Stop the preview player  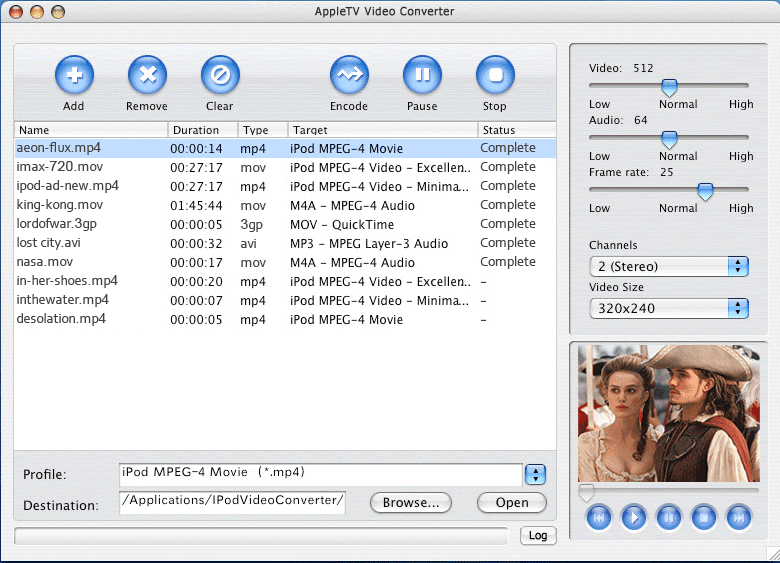pyautogui.click(x=704, y=518)
